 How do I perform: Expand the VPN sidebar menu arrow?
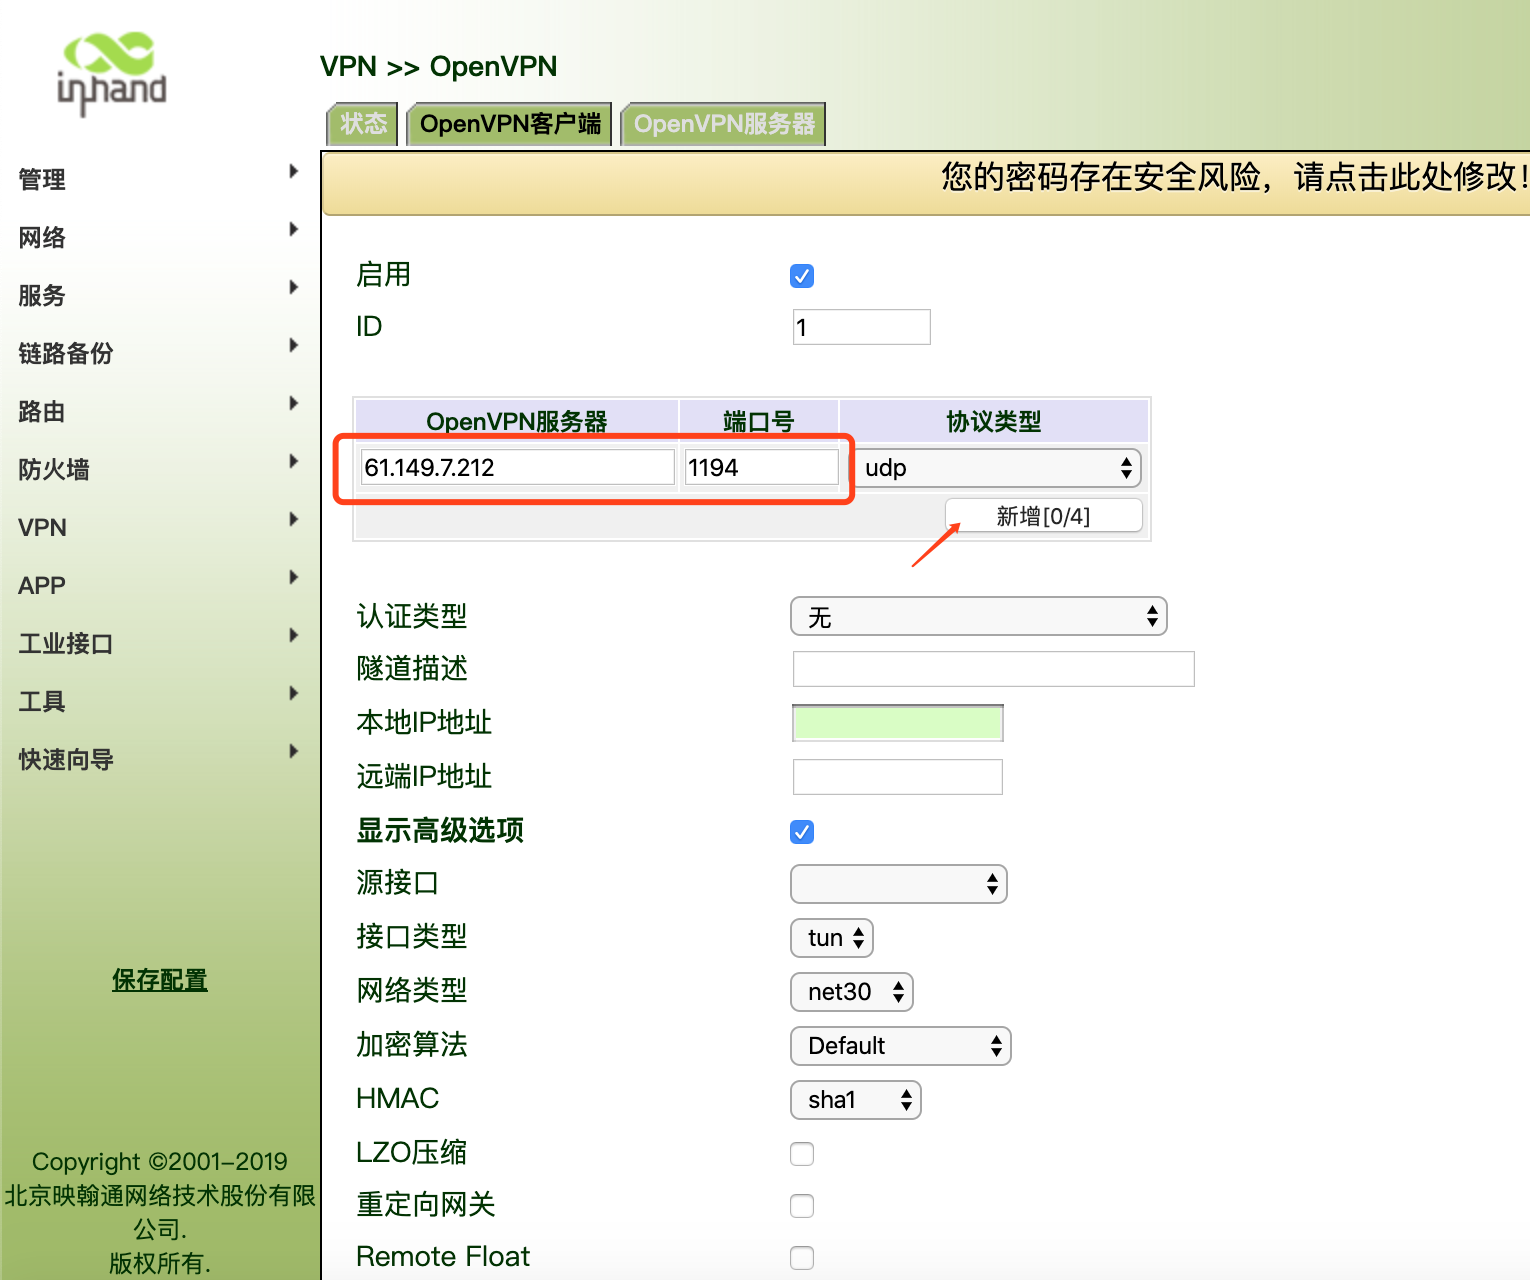293,519
